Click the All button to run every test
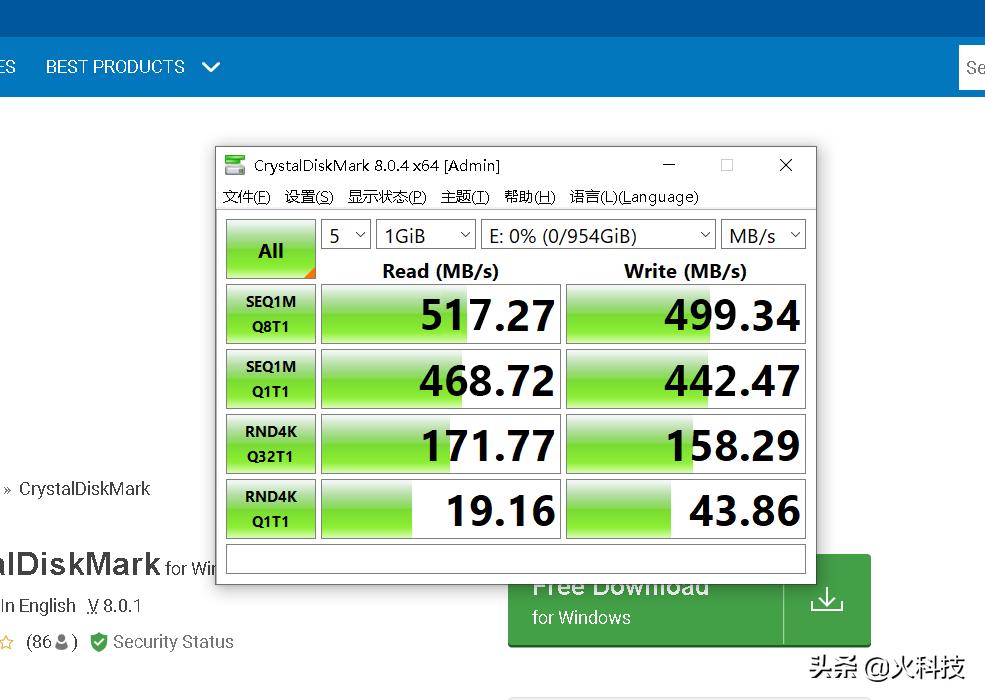This screenshot has height=700, width=985. click(x=270, y=249)
